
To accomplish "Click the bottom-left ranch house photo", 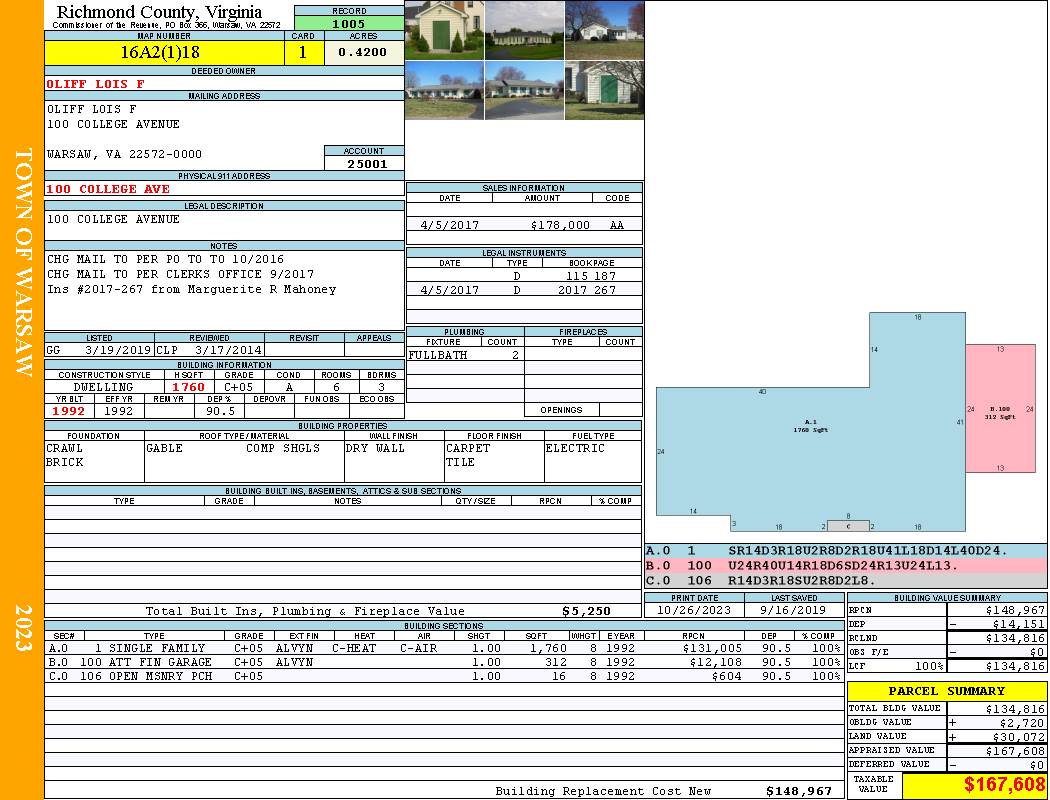I will [445, 90].
